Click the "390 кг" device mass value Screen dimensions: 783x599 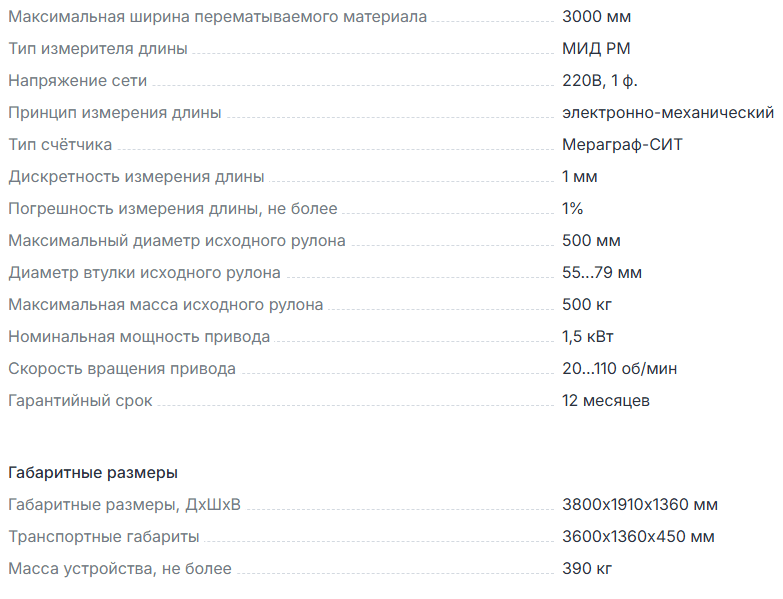tap(590, 569)
